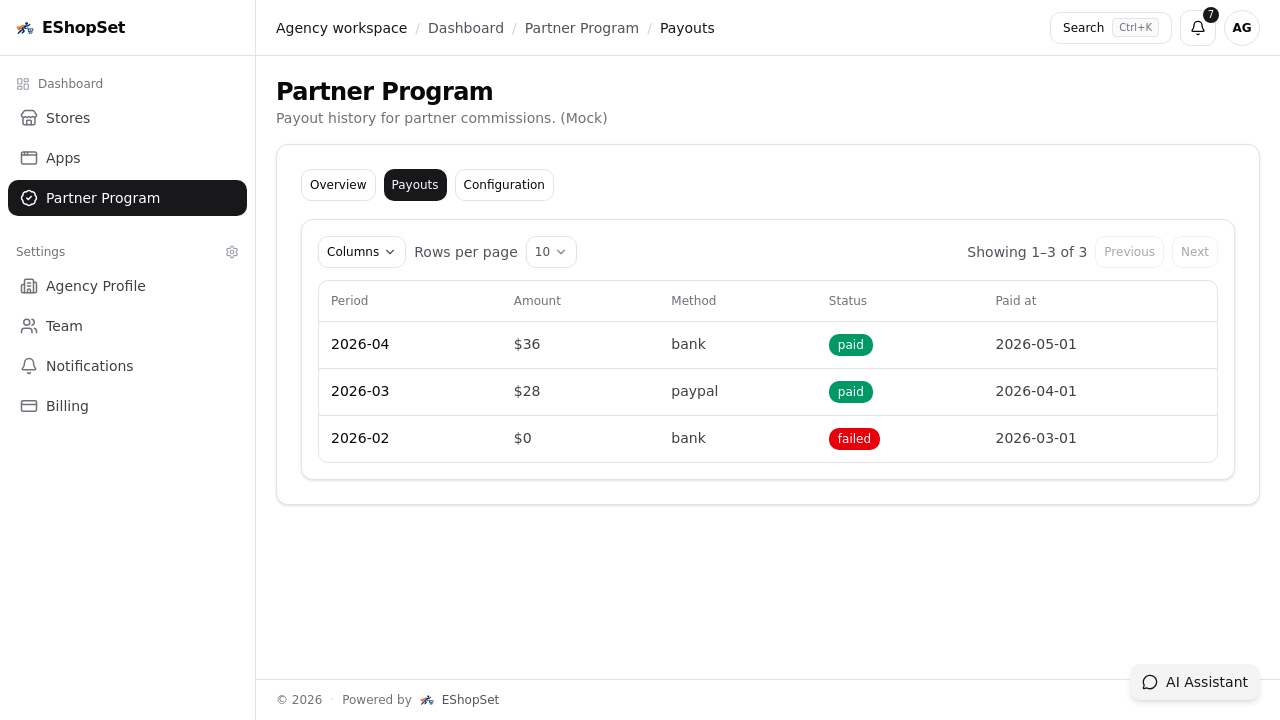Click the Dashboard grid icon in sidebar

23,84
